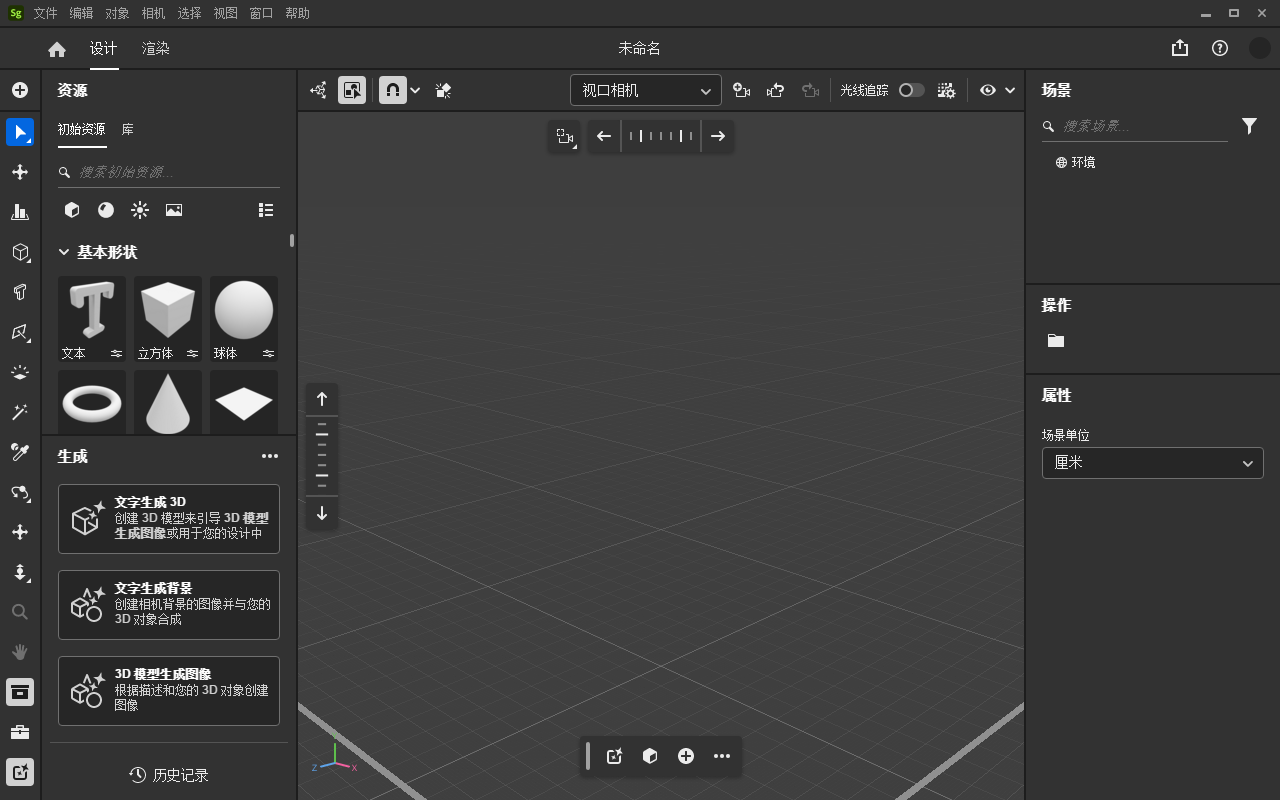This screenshot has width=1280, height=800.
Task: Click the horizontal camera rotation slider ticks
Action: point(661,136)
